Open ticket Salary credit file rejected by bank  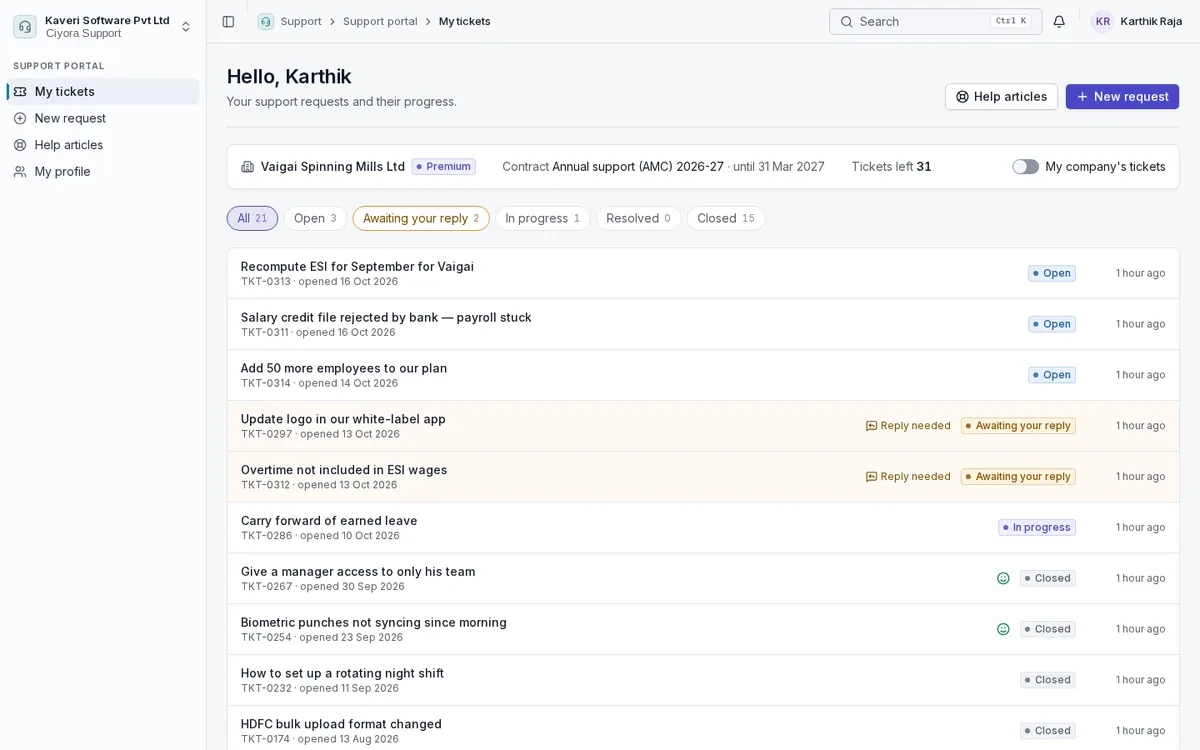tap(703, 325)
